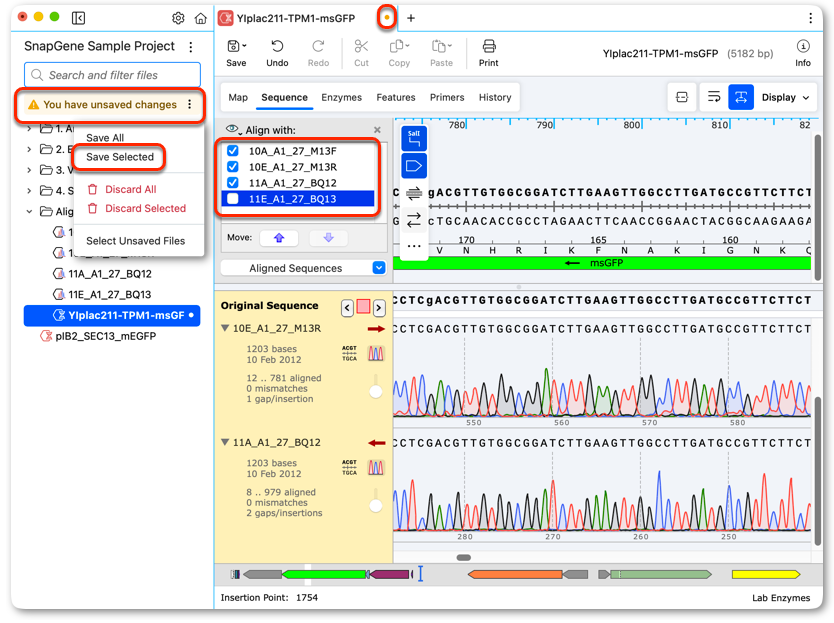Uncheck 10A_A1_27_M13F alignment
Image resolution: width=834 pixels, height=623 pixels.
click(232, 151)
